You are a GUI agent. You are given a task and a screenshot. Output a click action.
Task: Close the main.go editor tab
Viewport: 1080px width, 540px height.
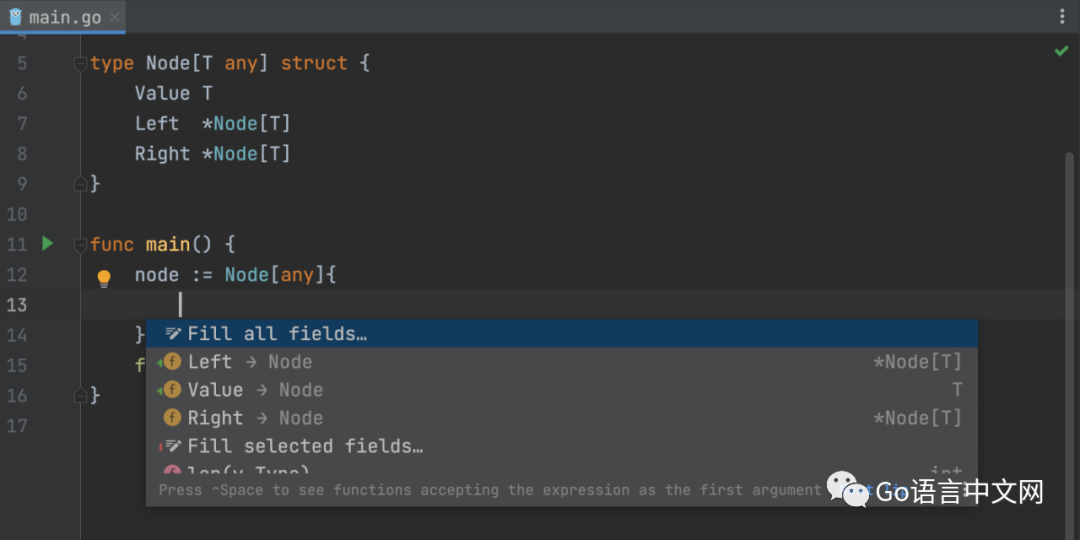pyautogui.click(x=115, y=17)
